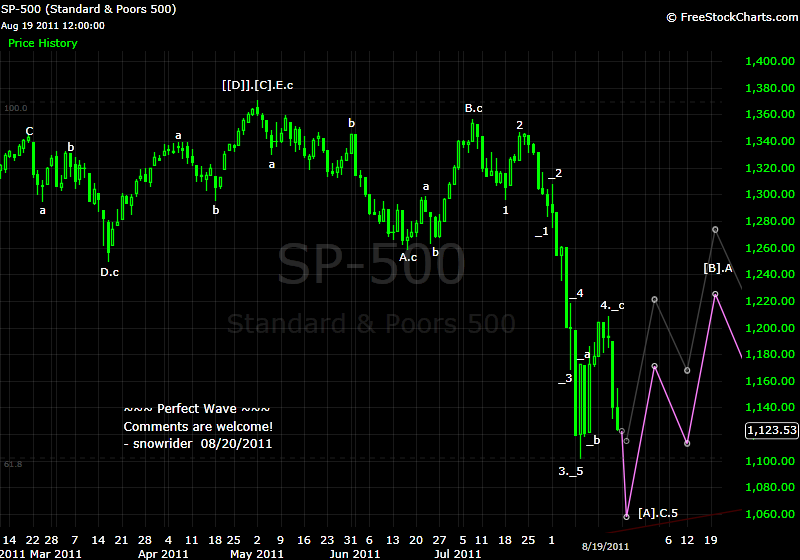Click the 100.0 Fibonacci level label

(x=16, y=108)
